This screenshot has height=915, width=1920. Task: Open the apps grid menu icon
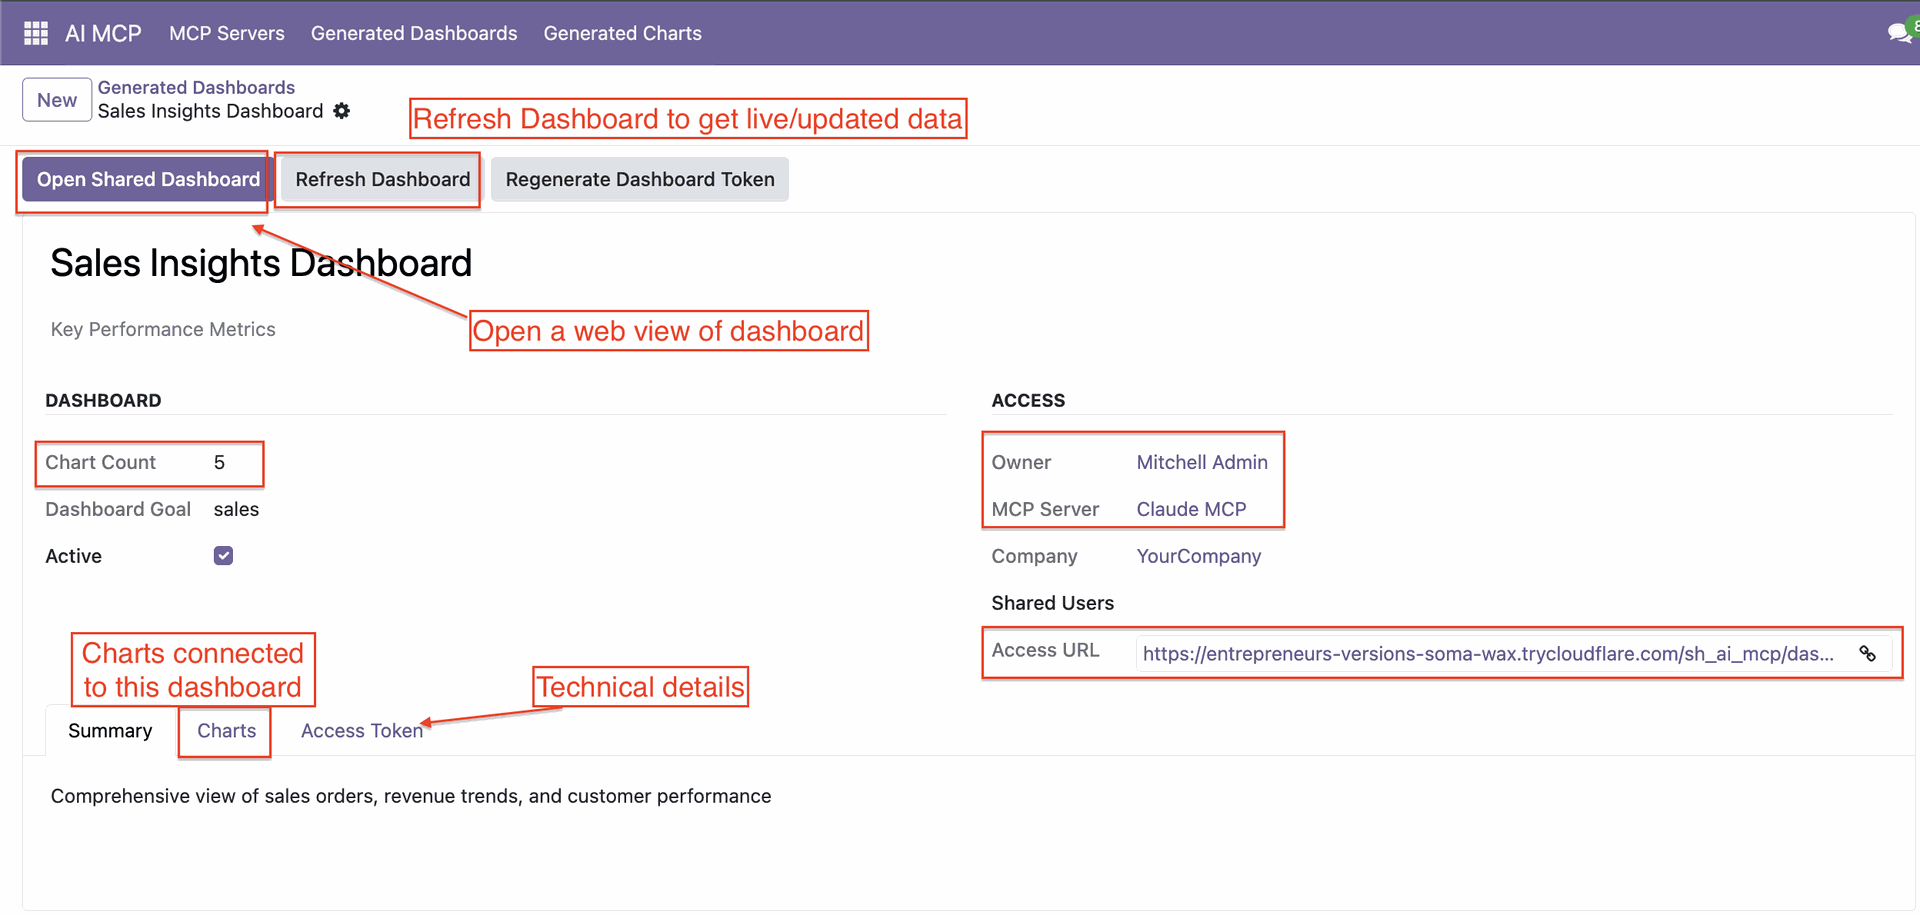pos(36,33)
